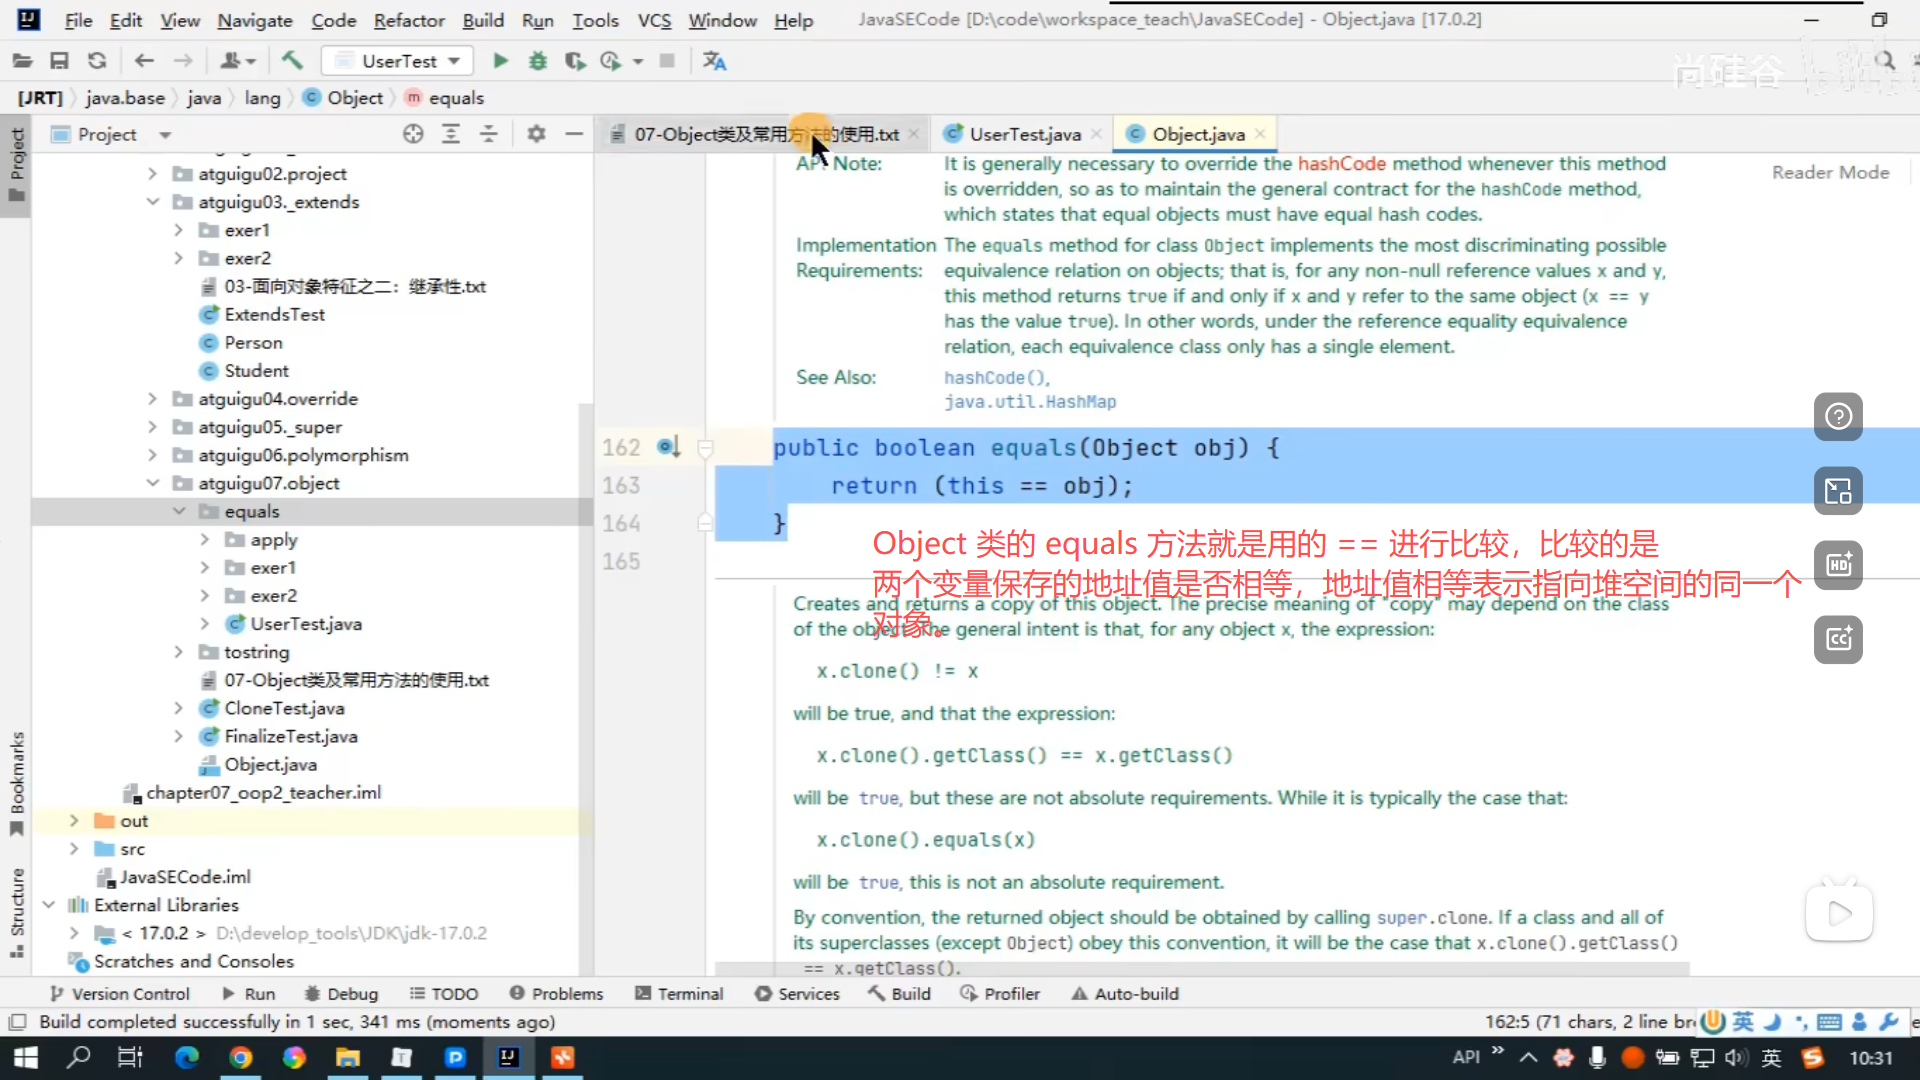1920x1080 pixels.
Task: Open the UserTest run configuration dropdown
Action: (x=398, y=61)
